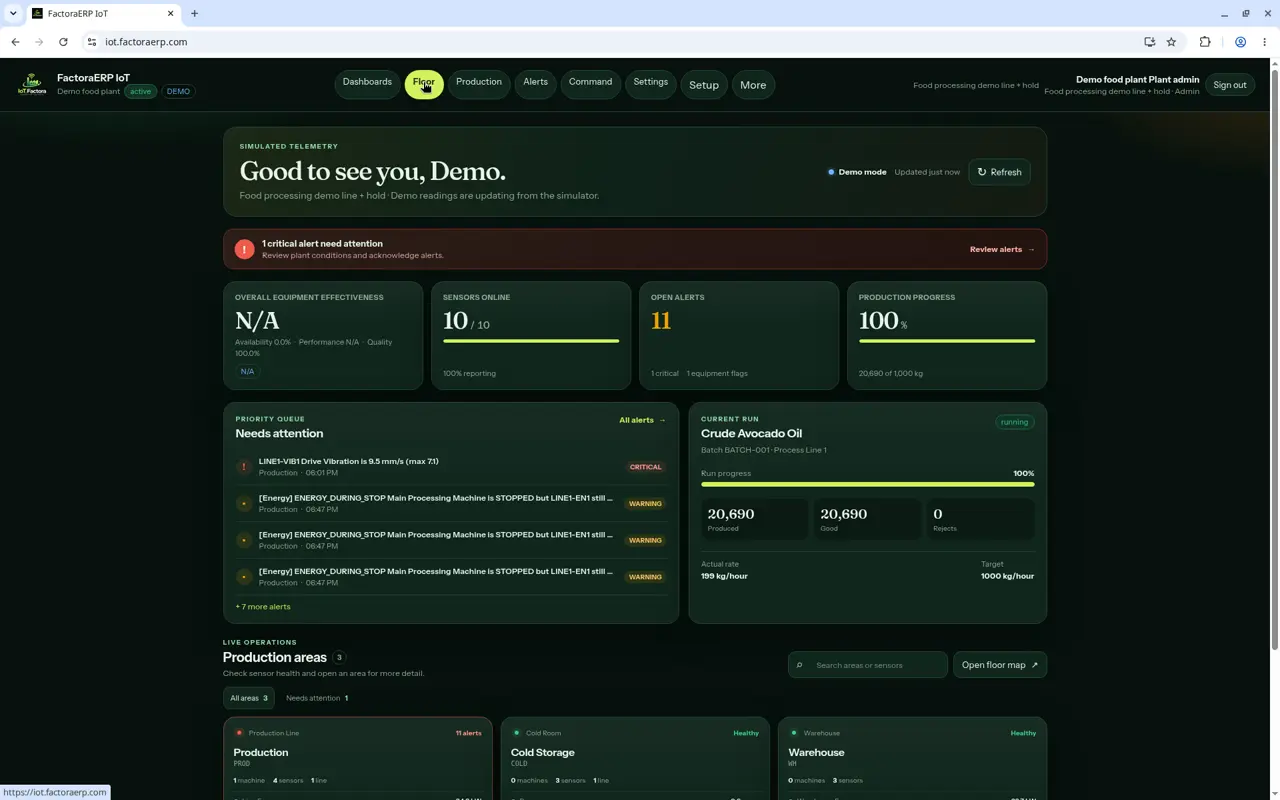The width and height of the screenshot is (1280, 800).
Task: Expand the More menu
Action: [x=753, y=85]
